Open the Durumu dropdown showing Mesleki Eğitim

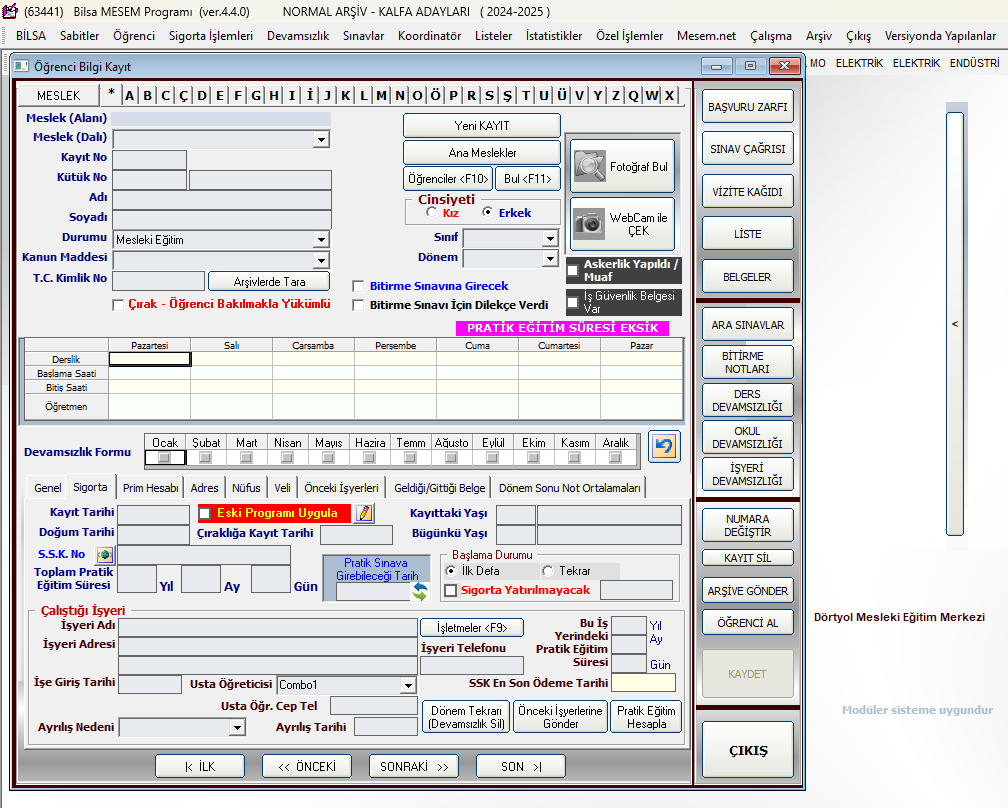(x=321, y=240)
